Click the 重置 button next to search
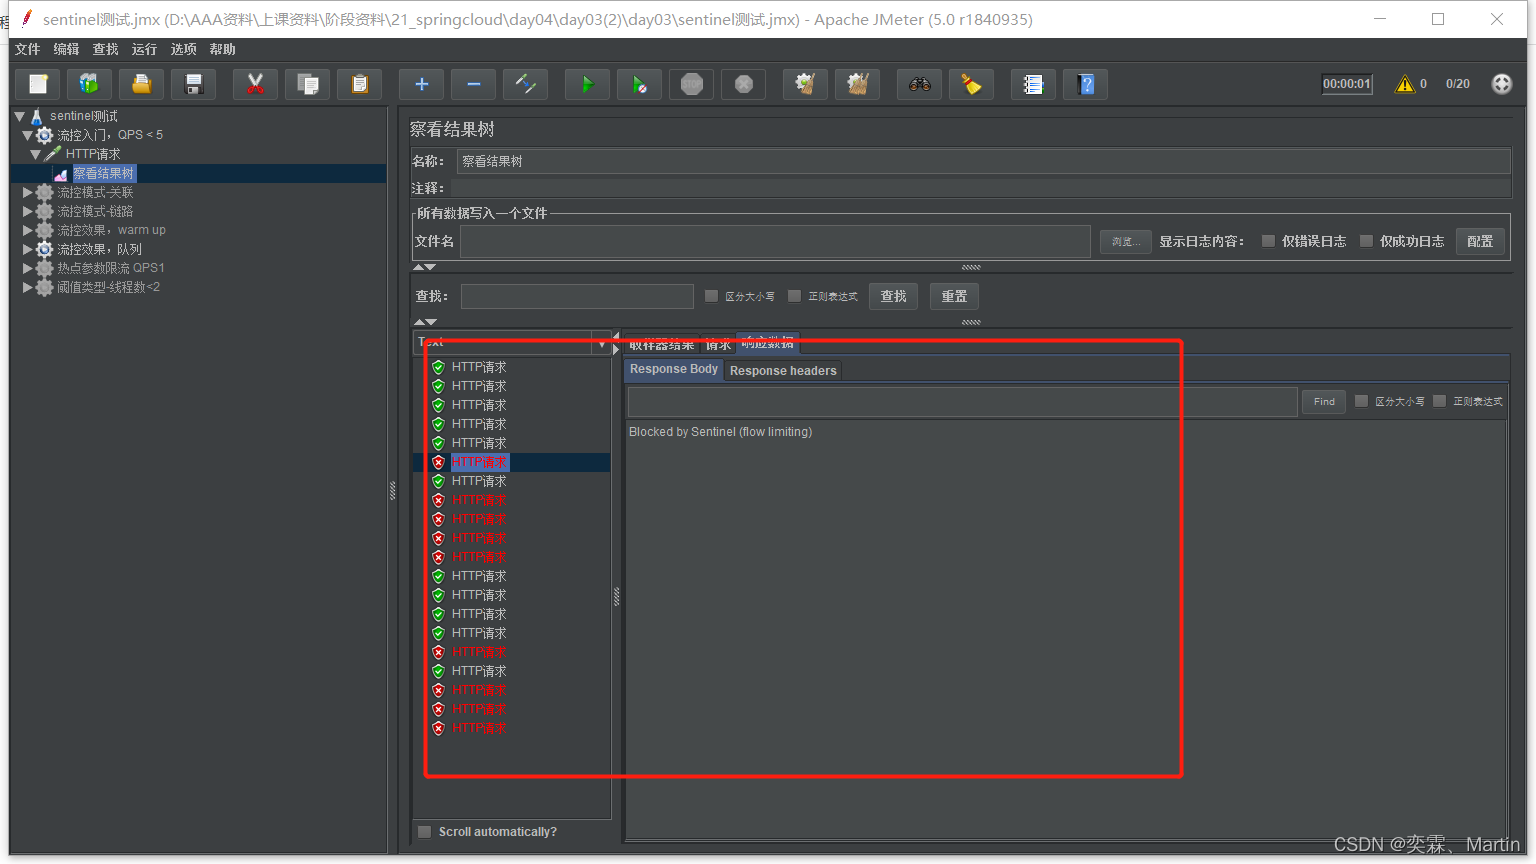Screen dimensions: 1536x864 [954, 296]
